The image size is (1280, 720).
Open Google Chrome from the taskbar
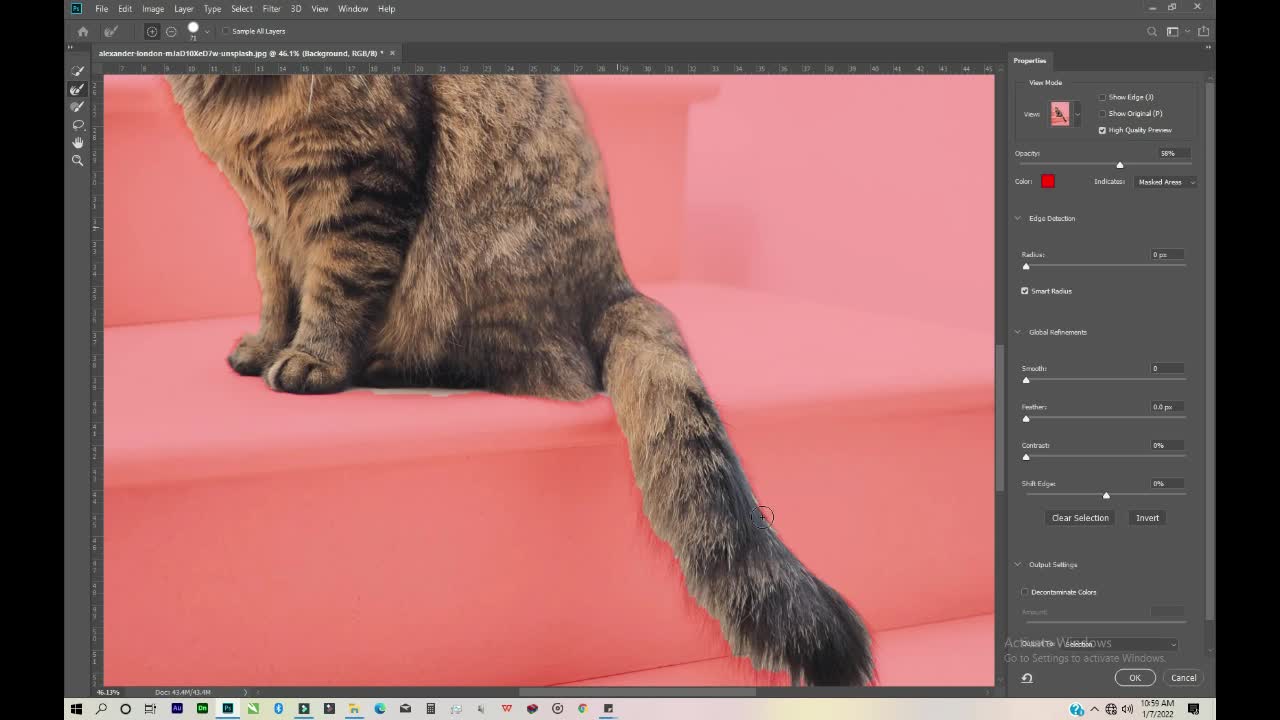582,709
